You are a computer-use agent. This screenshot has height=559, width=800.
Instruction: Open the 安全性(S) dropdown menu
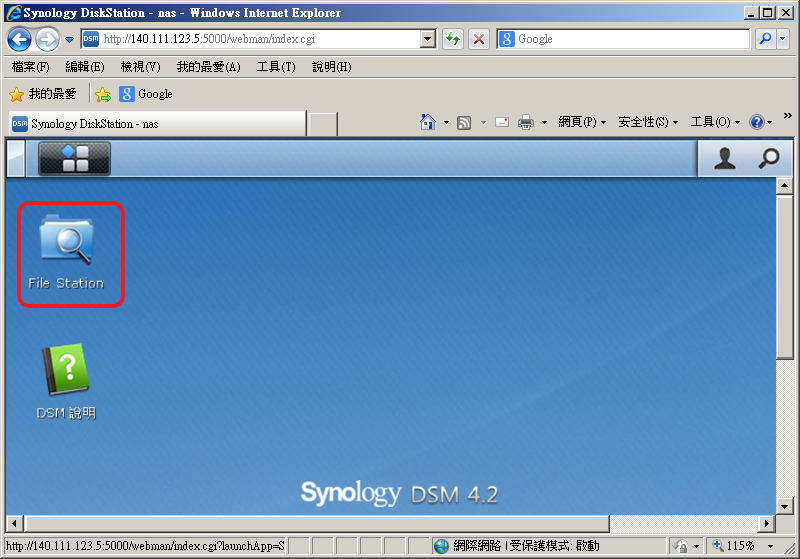[x=648, y=122]
